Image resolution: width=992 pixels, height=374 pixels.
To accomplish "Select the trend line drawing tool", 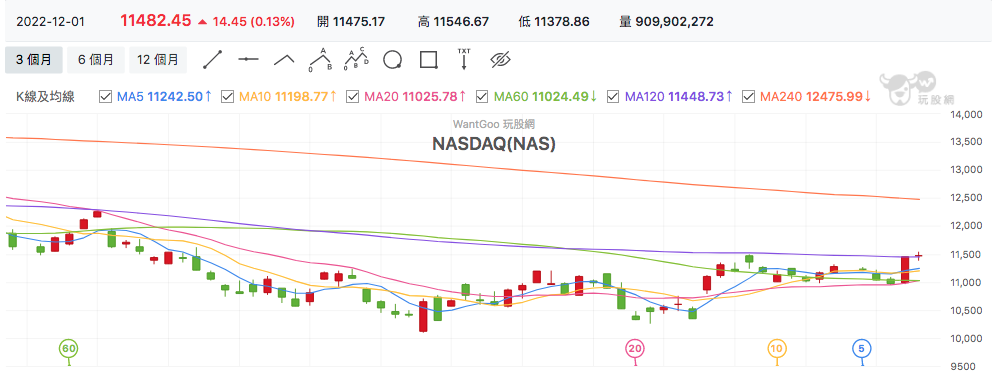I will [213, 59].
